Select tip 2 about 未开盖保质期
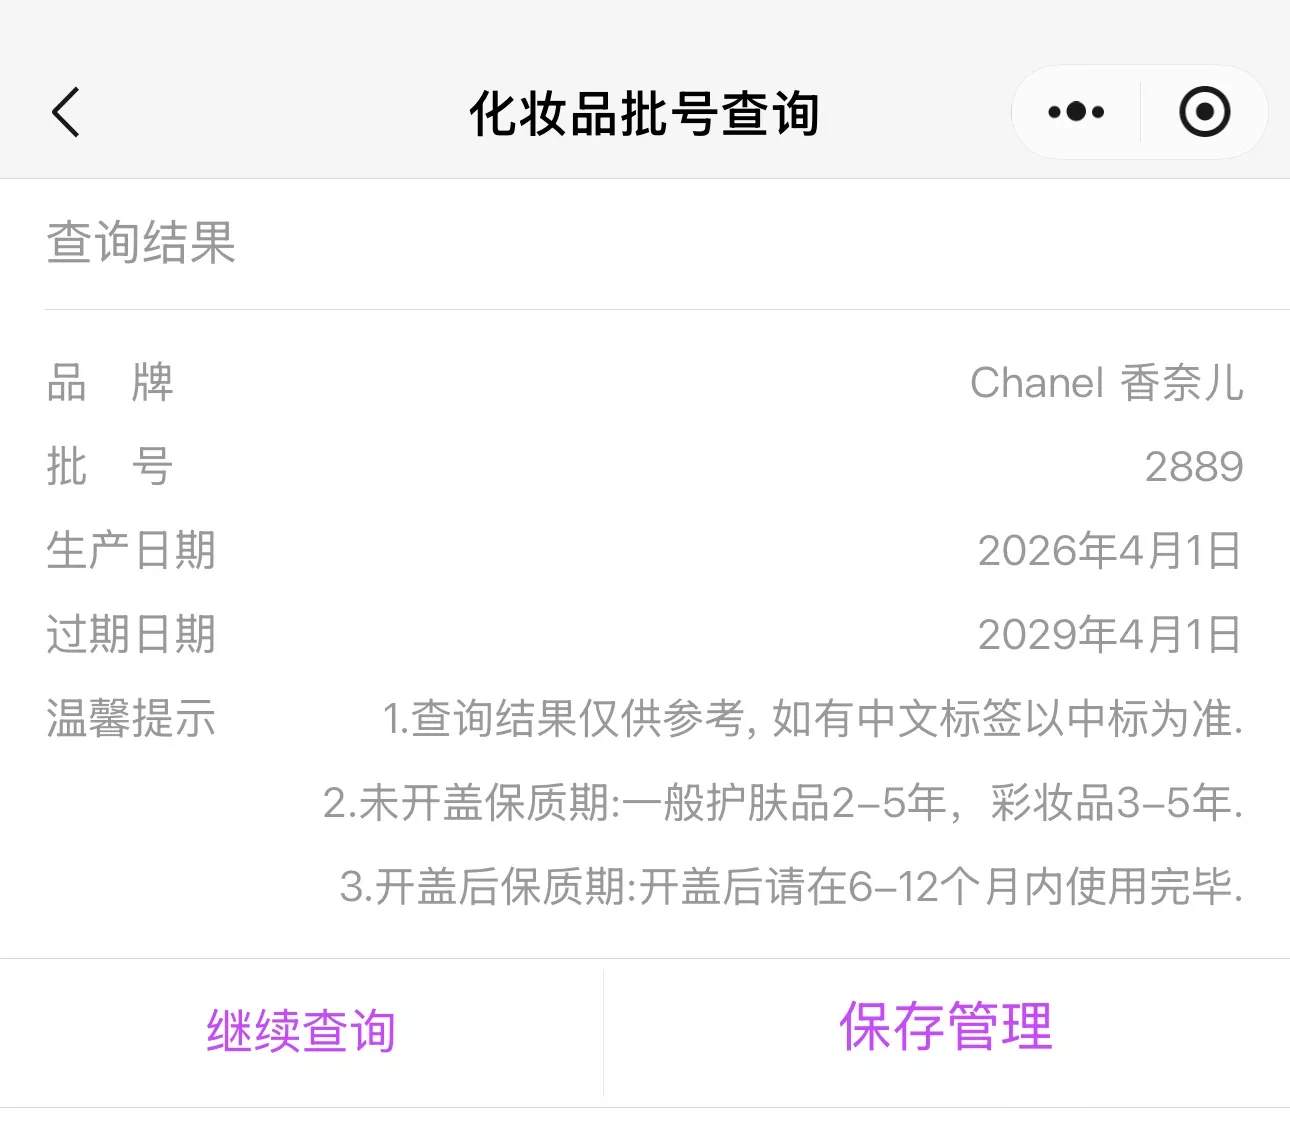 tap(783, 803)
